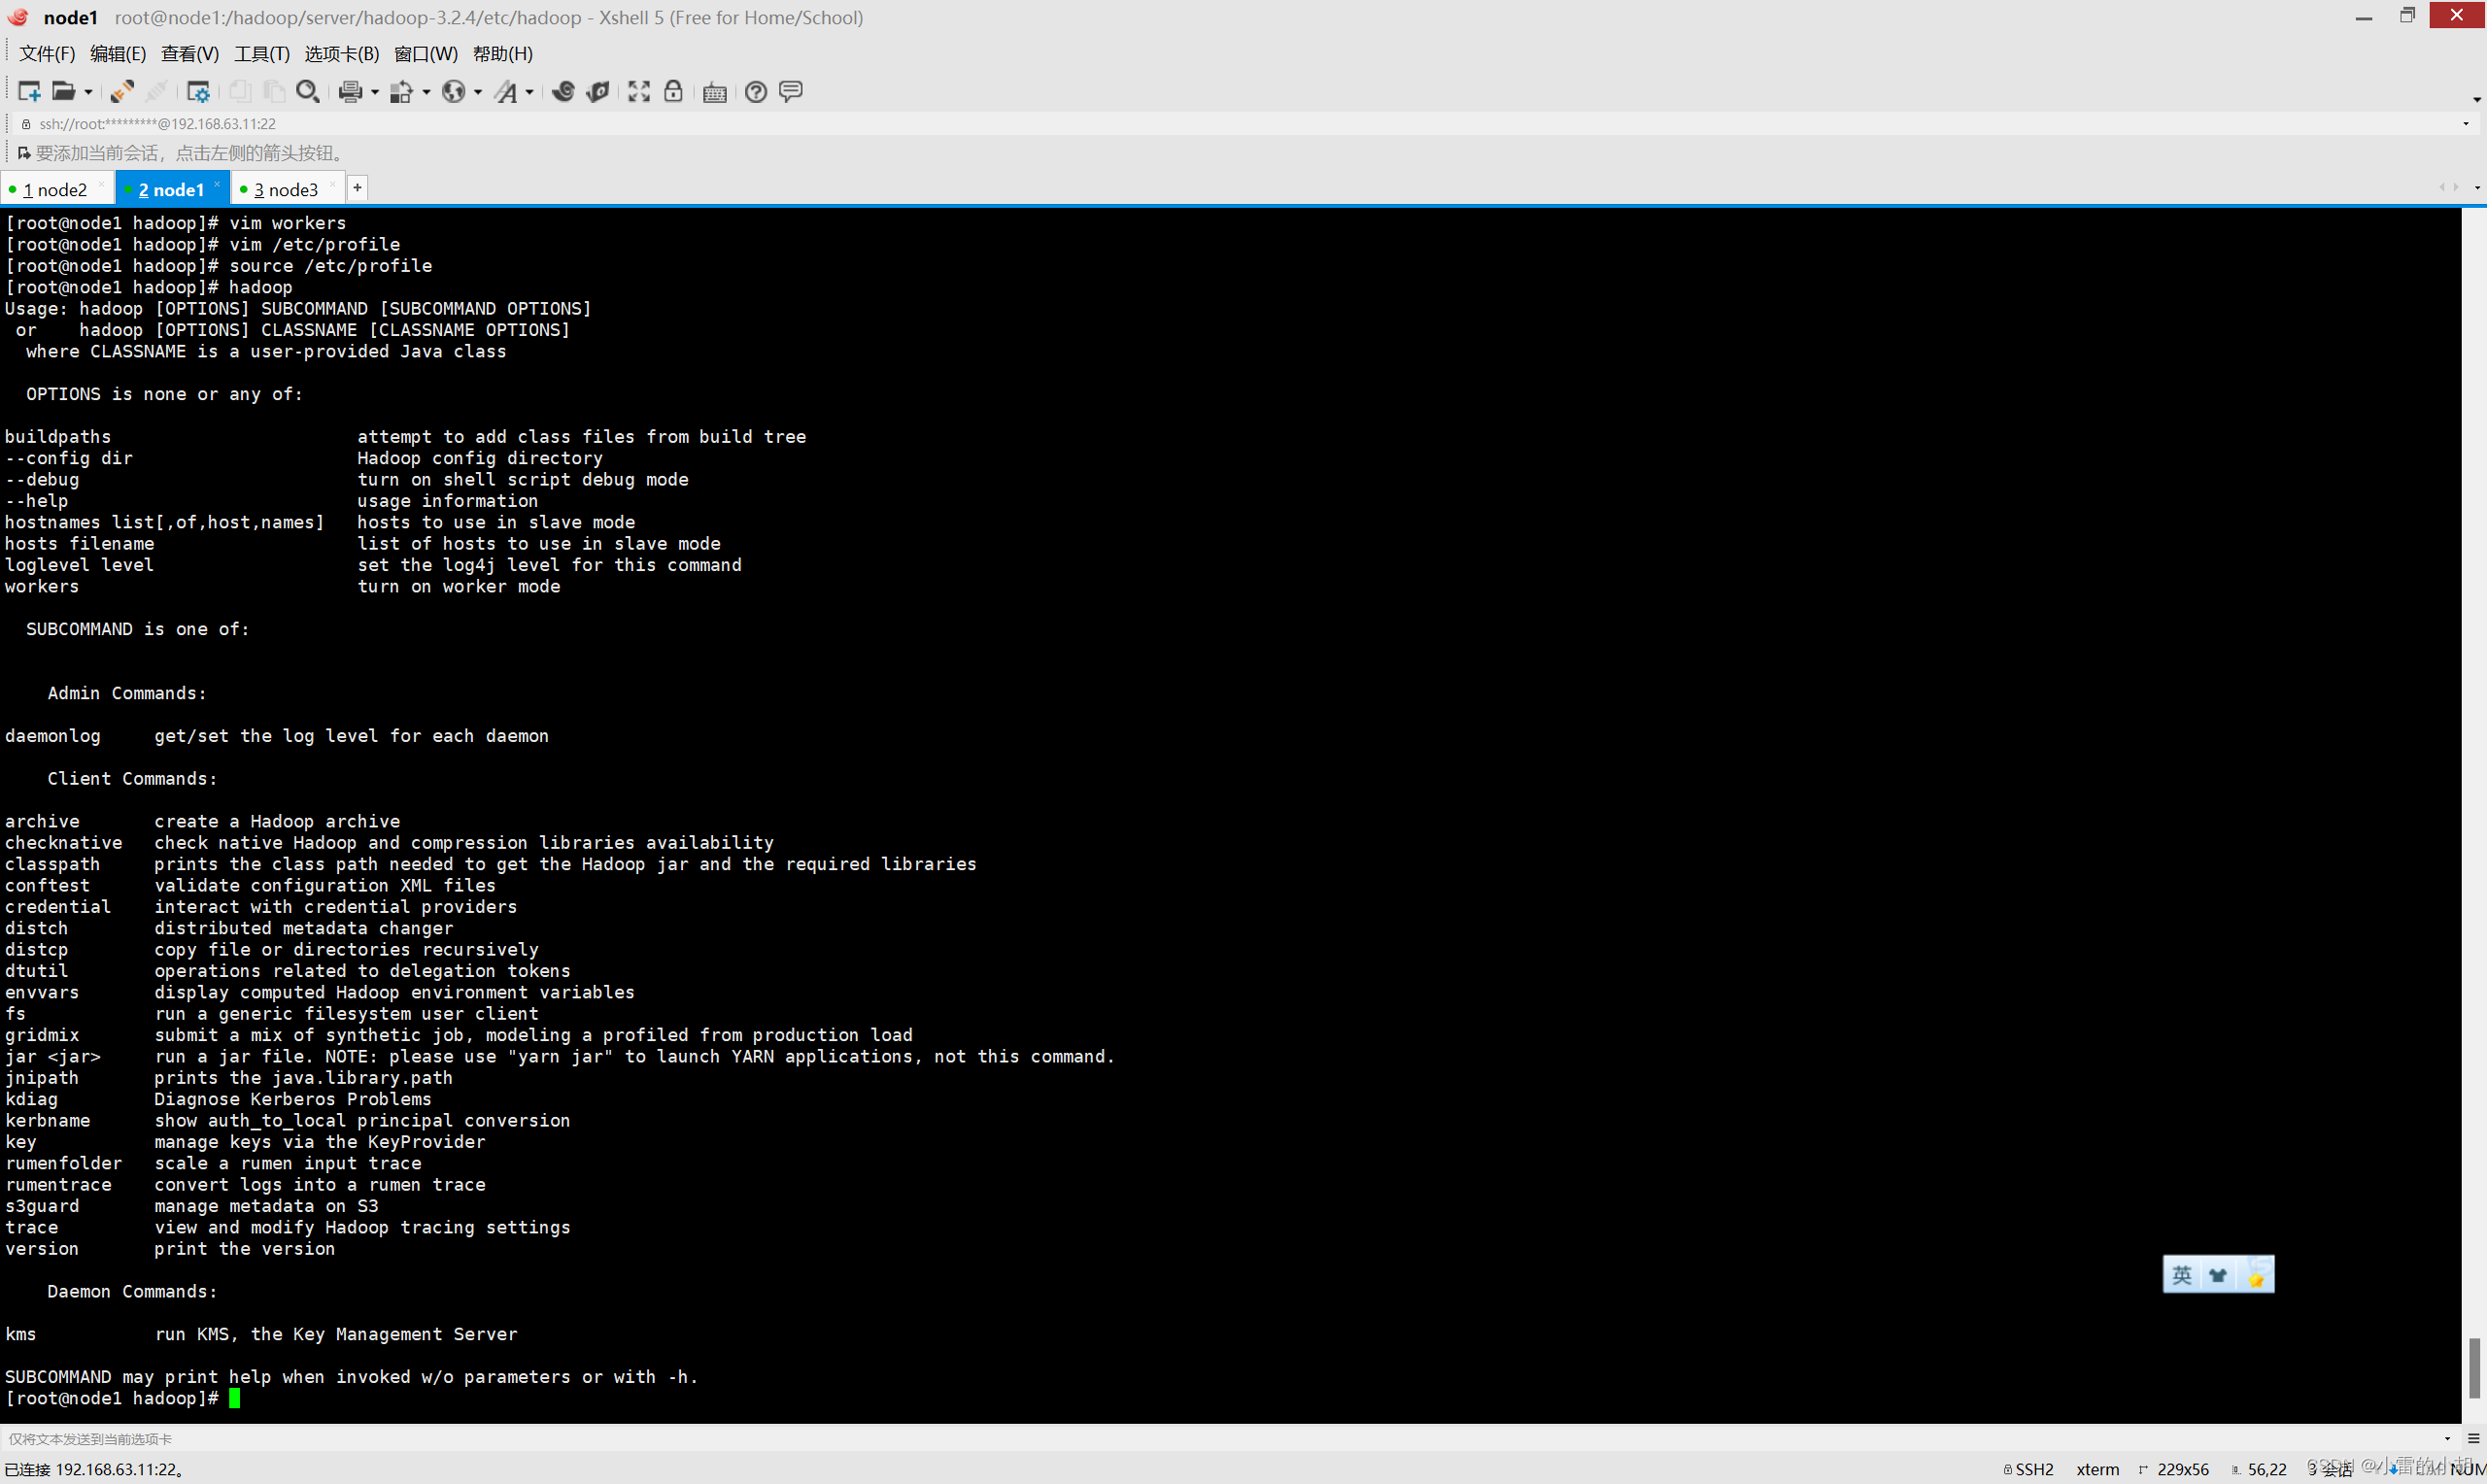Open the 工具(T) menu
The width and height of the screenshot is (2487, 1484).
(262, 54)
